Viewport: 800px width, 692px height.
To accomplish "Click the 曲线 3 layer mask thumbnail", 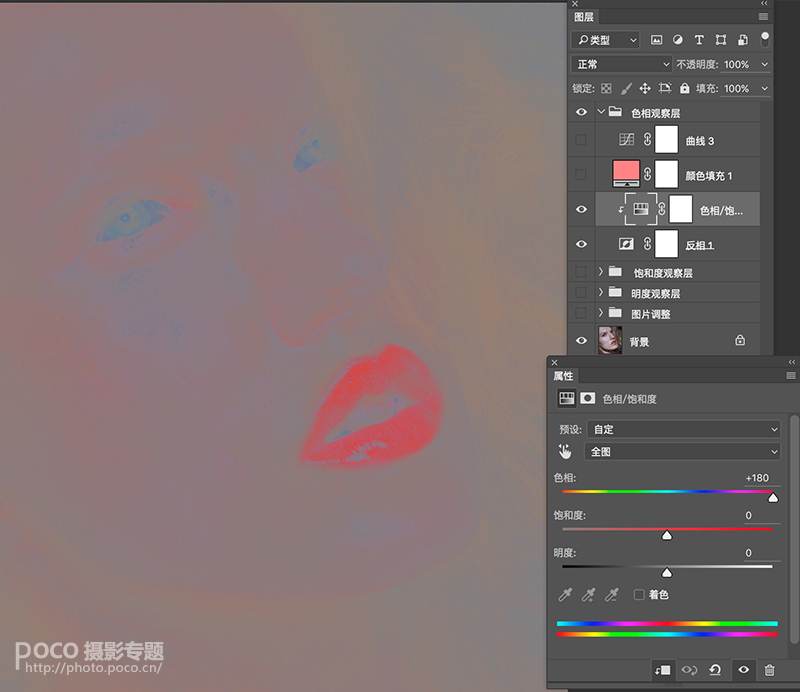I will pos(666,139).
